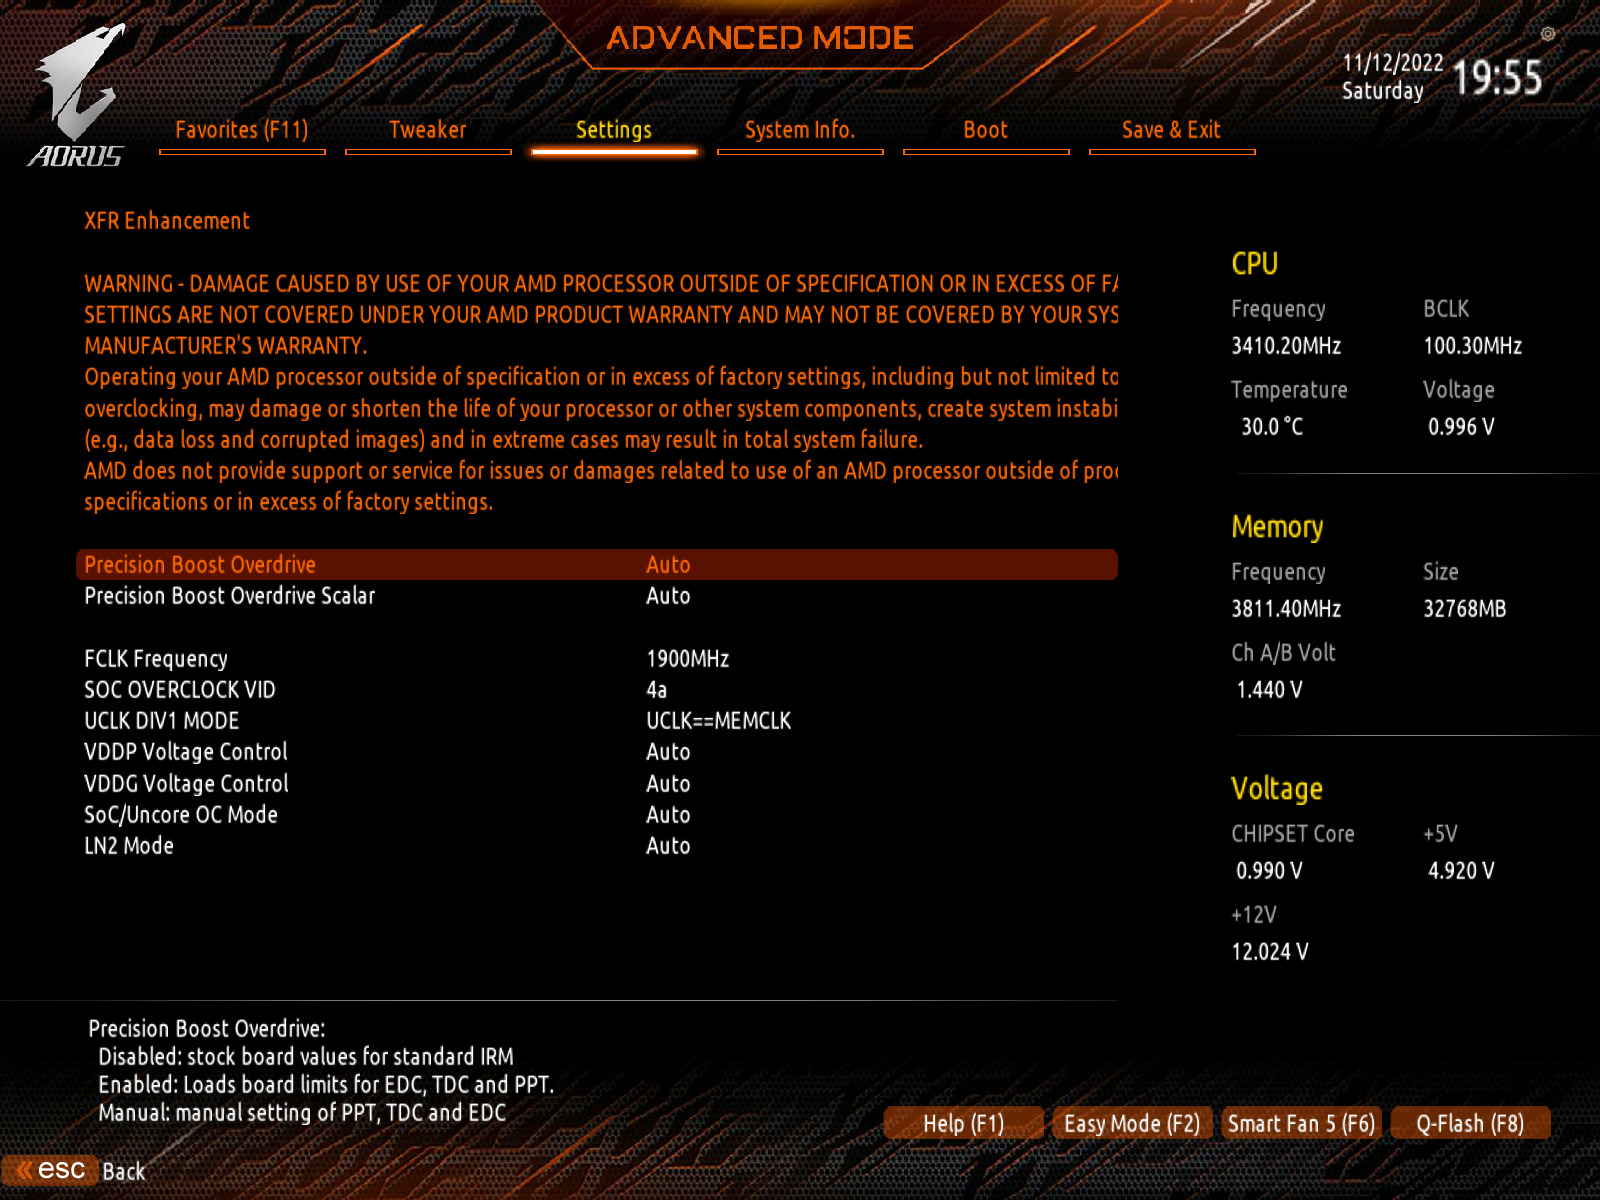Open the System Info. tab
This screenshot has height=1200, width=1600.
click(800, 131)
